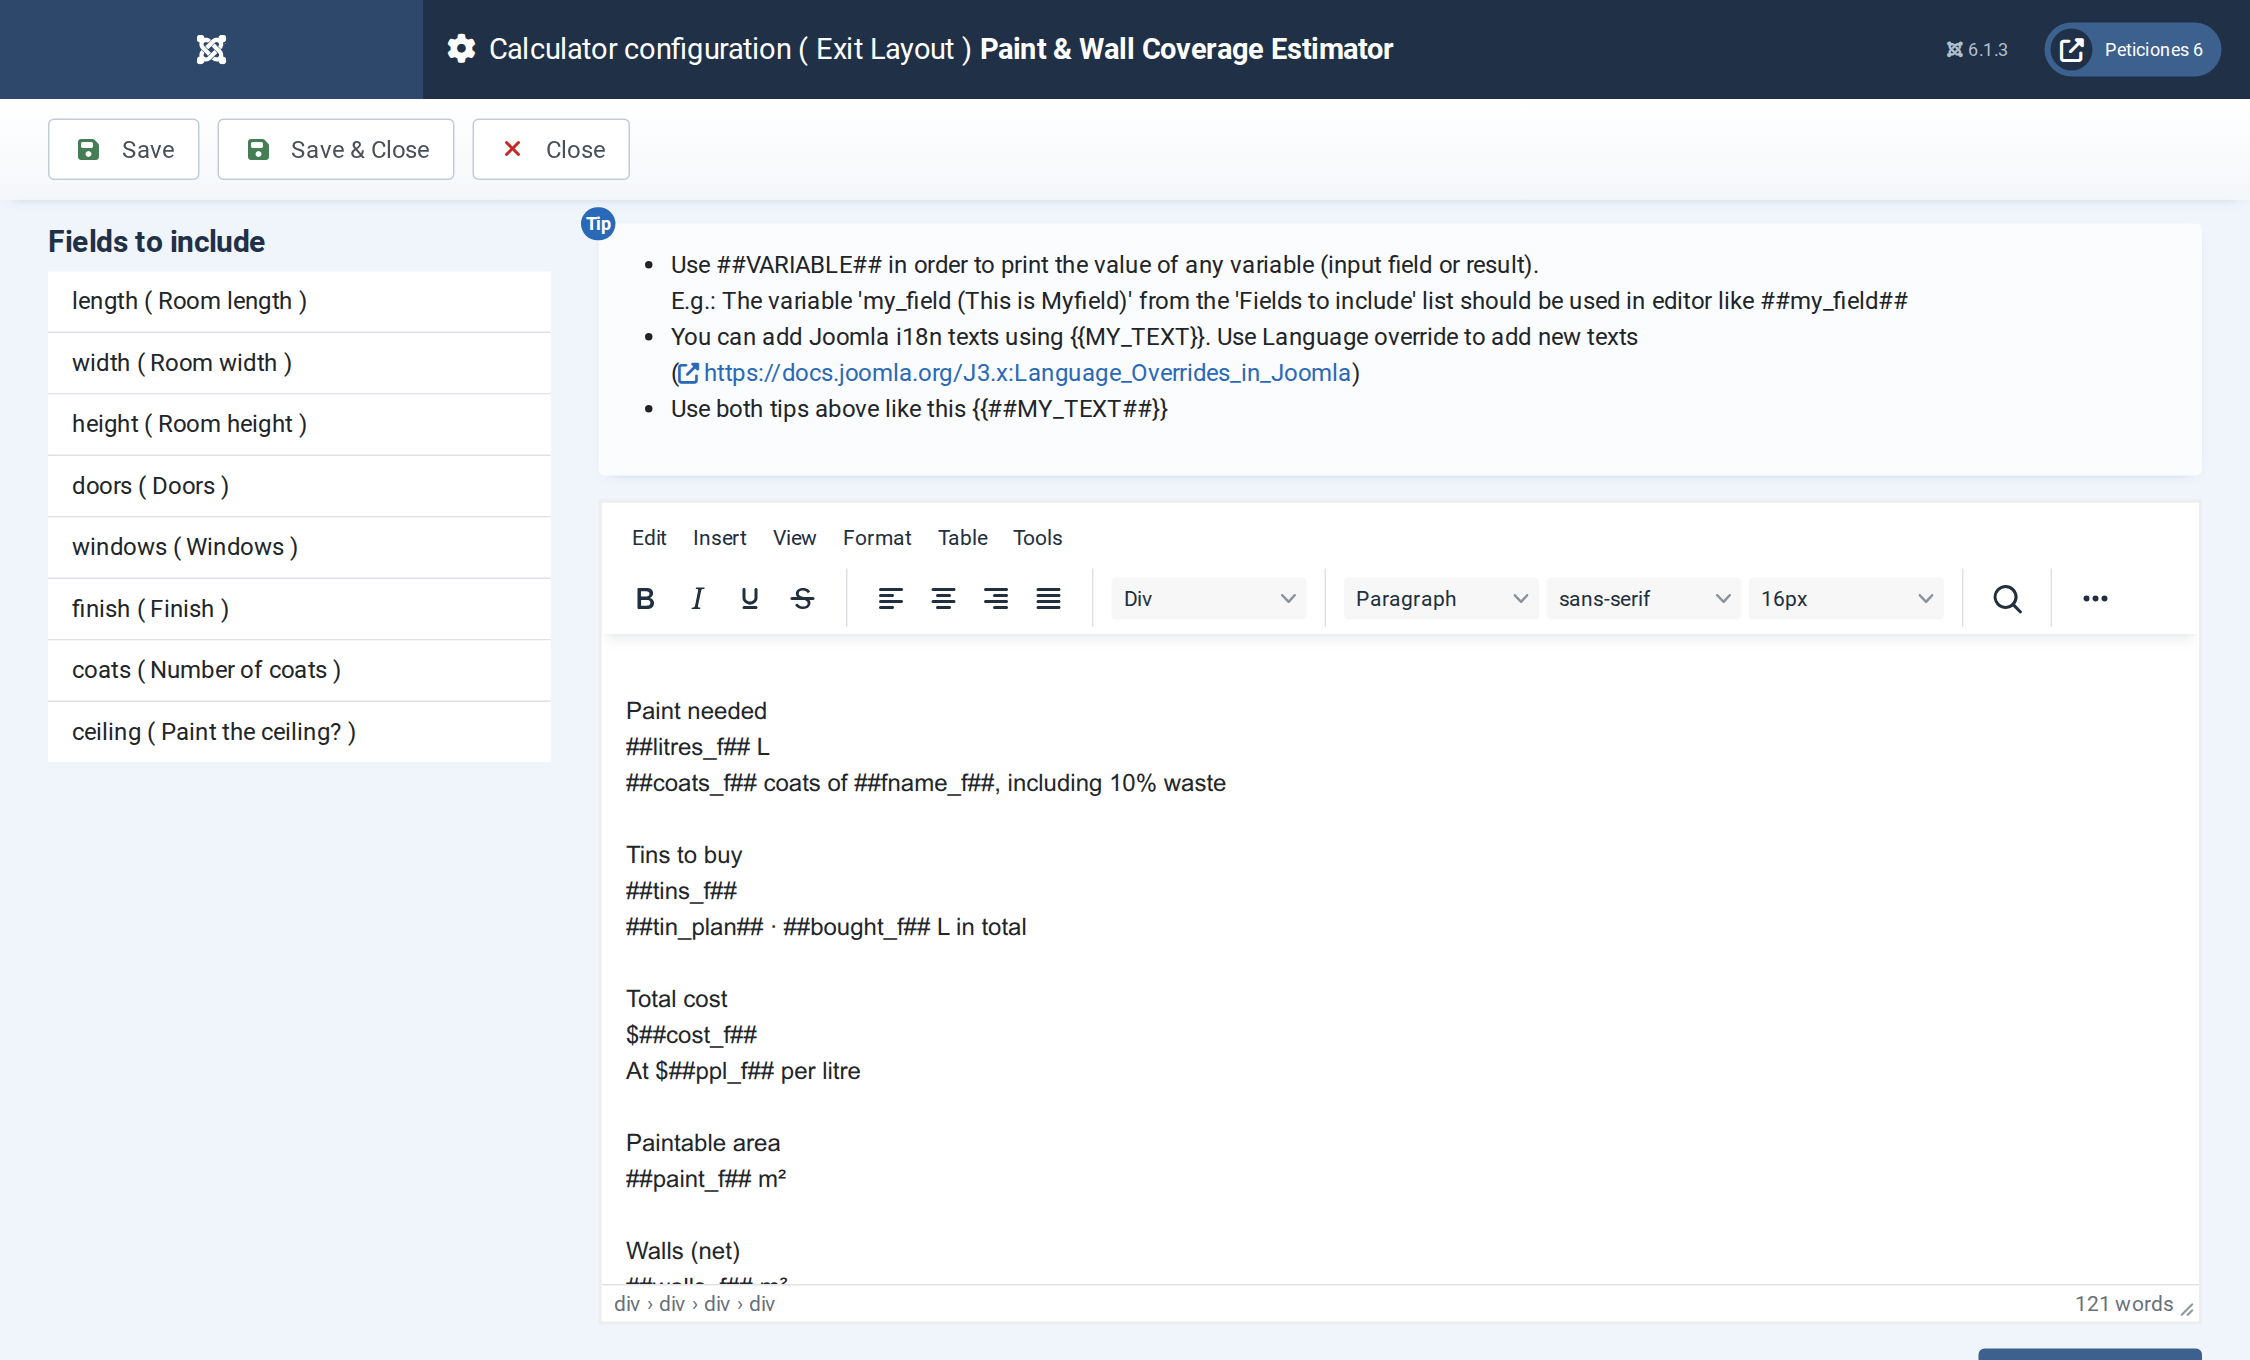Click Save & Close button
Screen dimensions: 2250x1360
coord(336,150)
